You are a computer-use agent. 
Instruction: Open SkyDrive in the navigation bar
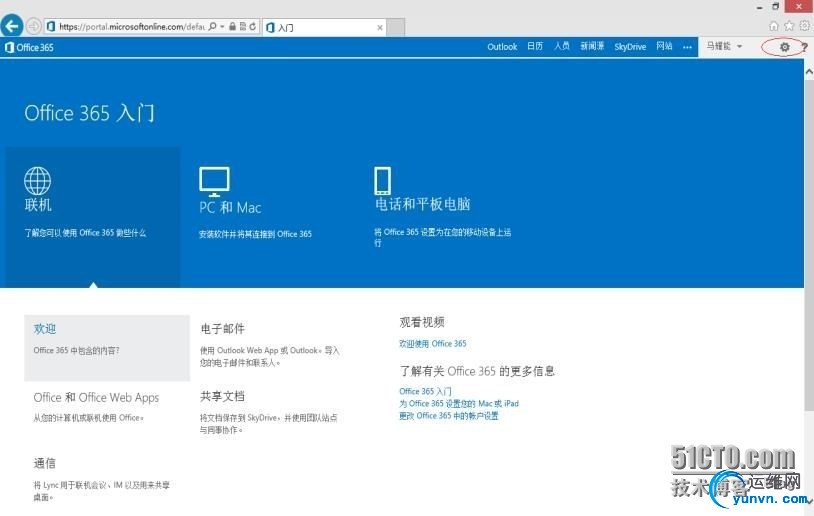click(630, 47)
